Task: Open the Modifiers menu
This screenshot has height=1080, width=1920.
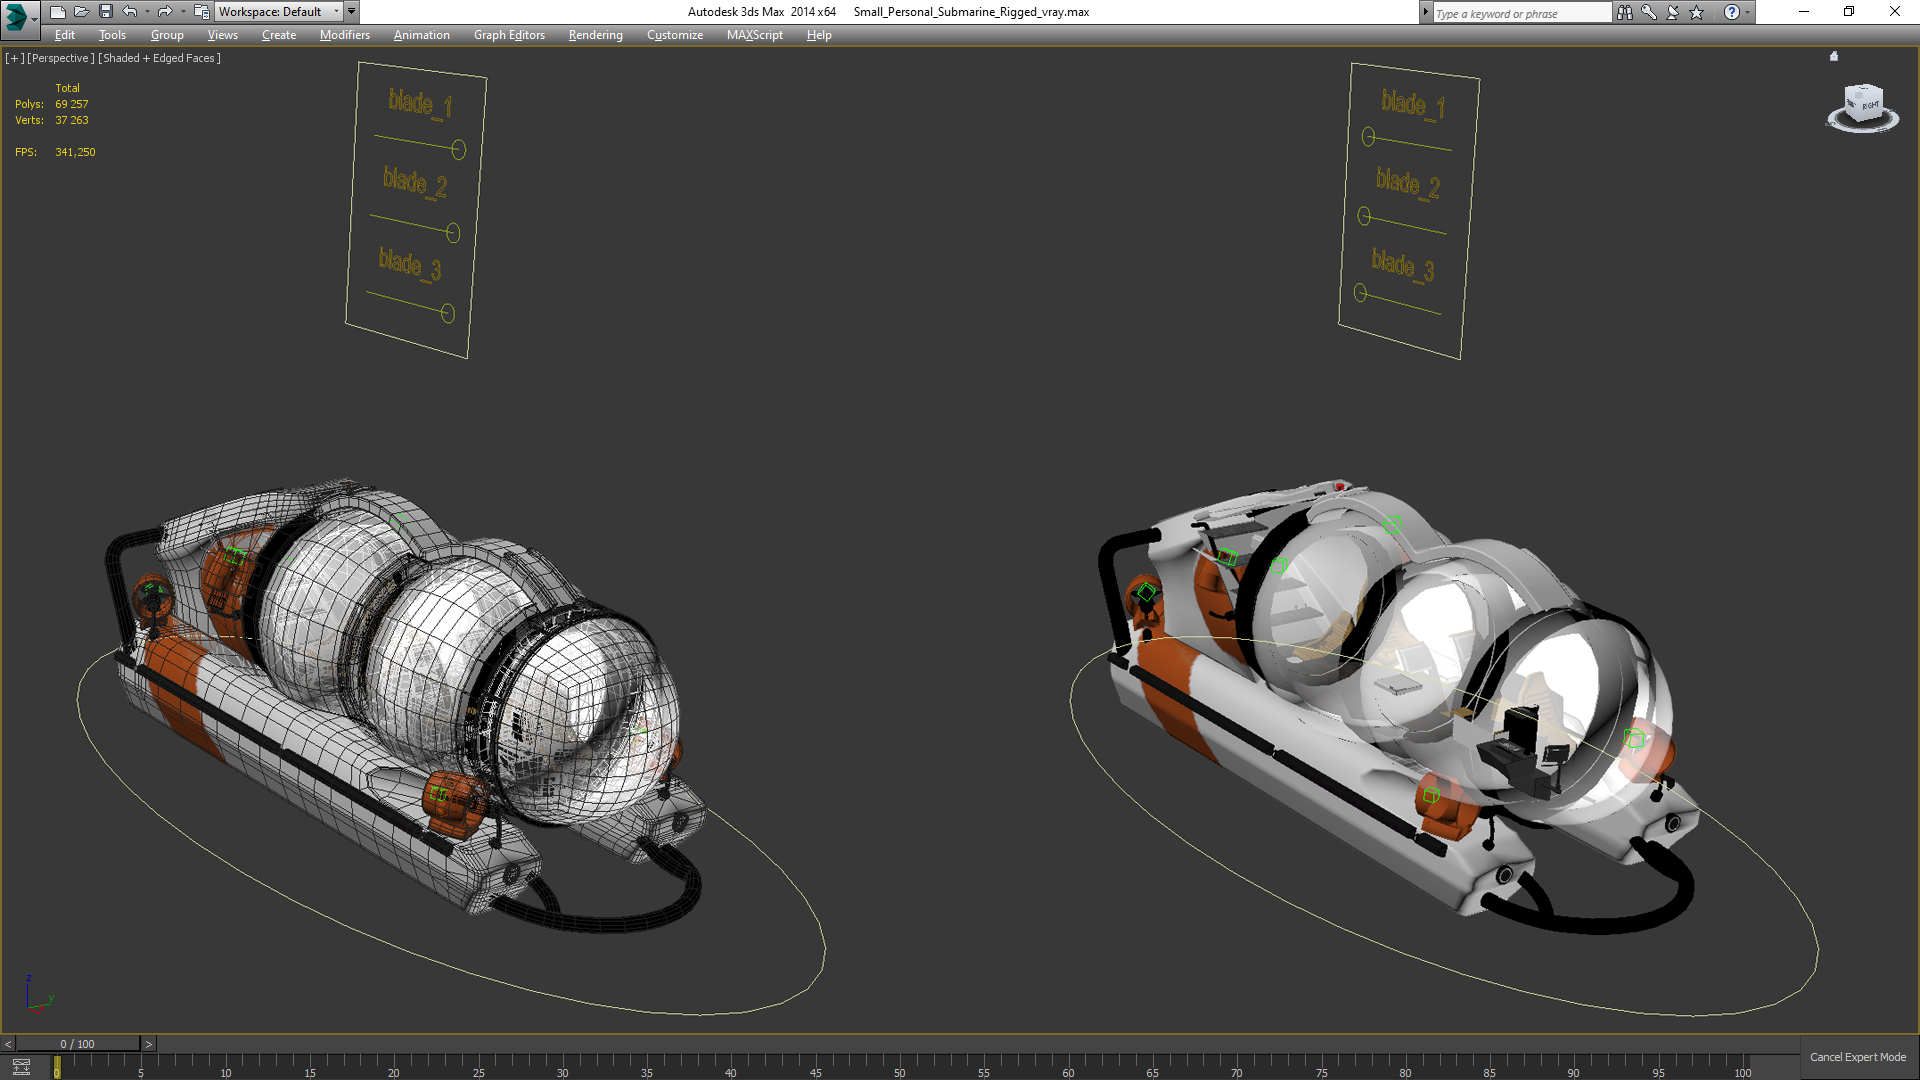Action: (x=345, y=35)
